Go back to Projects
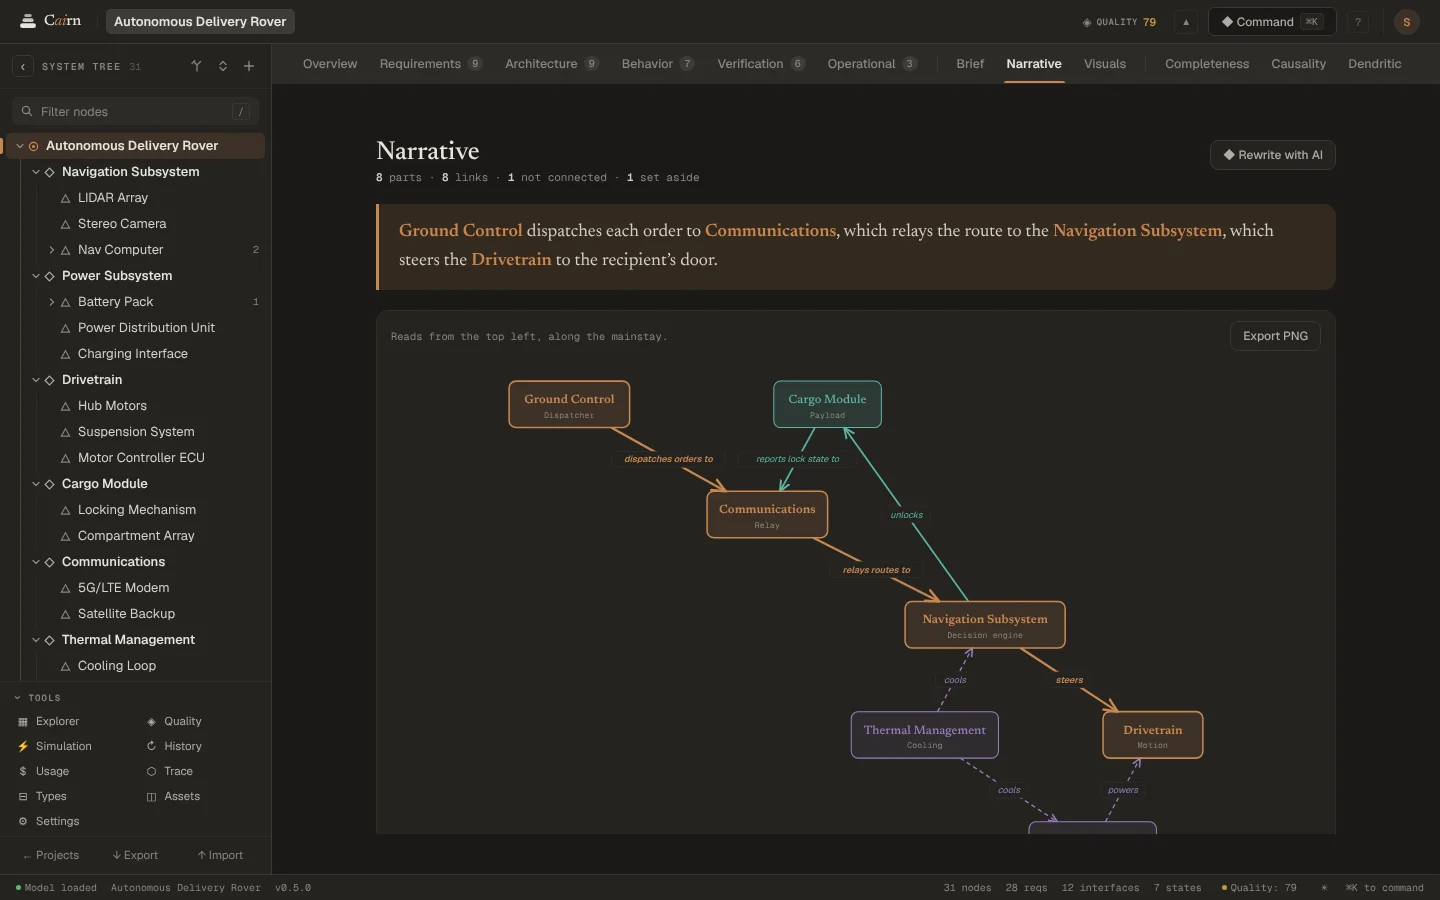 pyautogui.click(x=50, y=855)
